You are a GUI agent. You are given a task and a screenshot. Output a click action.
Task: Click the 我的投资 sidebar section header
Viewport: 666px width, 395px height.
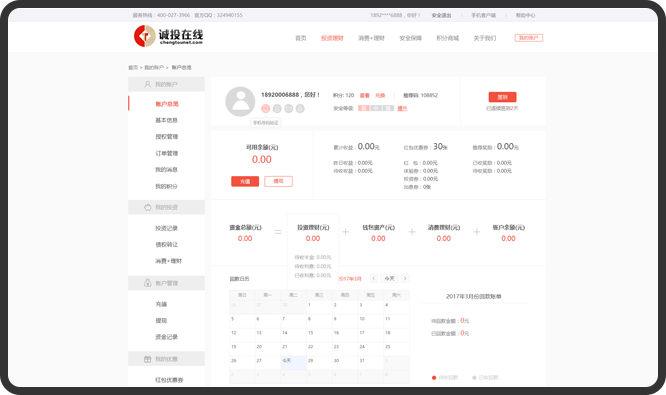point(166,207)
